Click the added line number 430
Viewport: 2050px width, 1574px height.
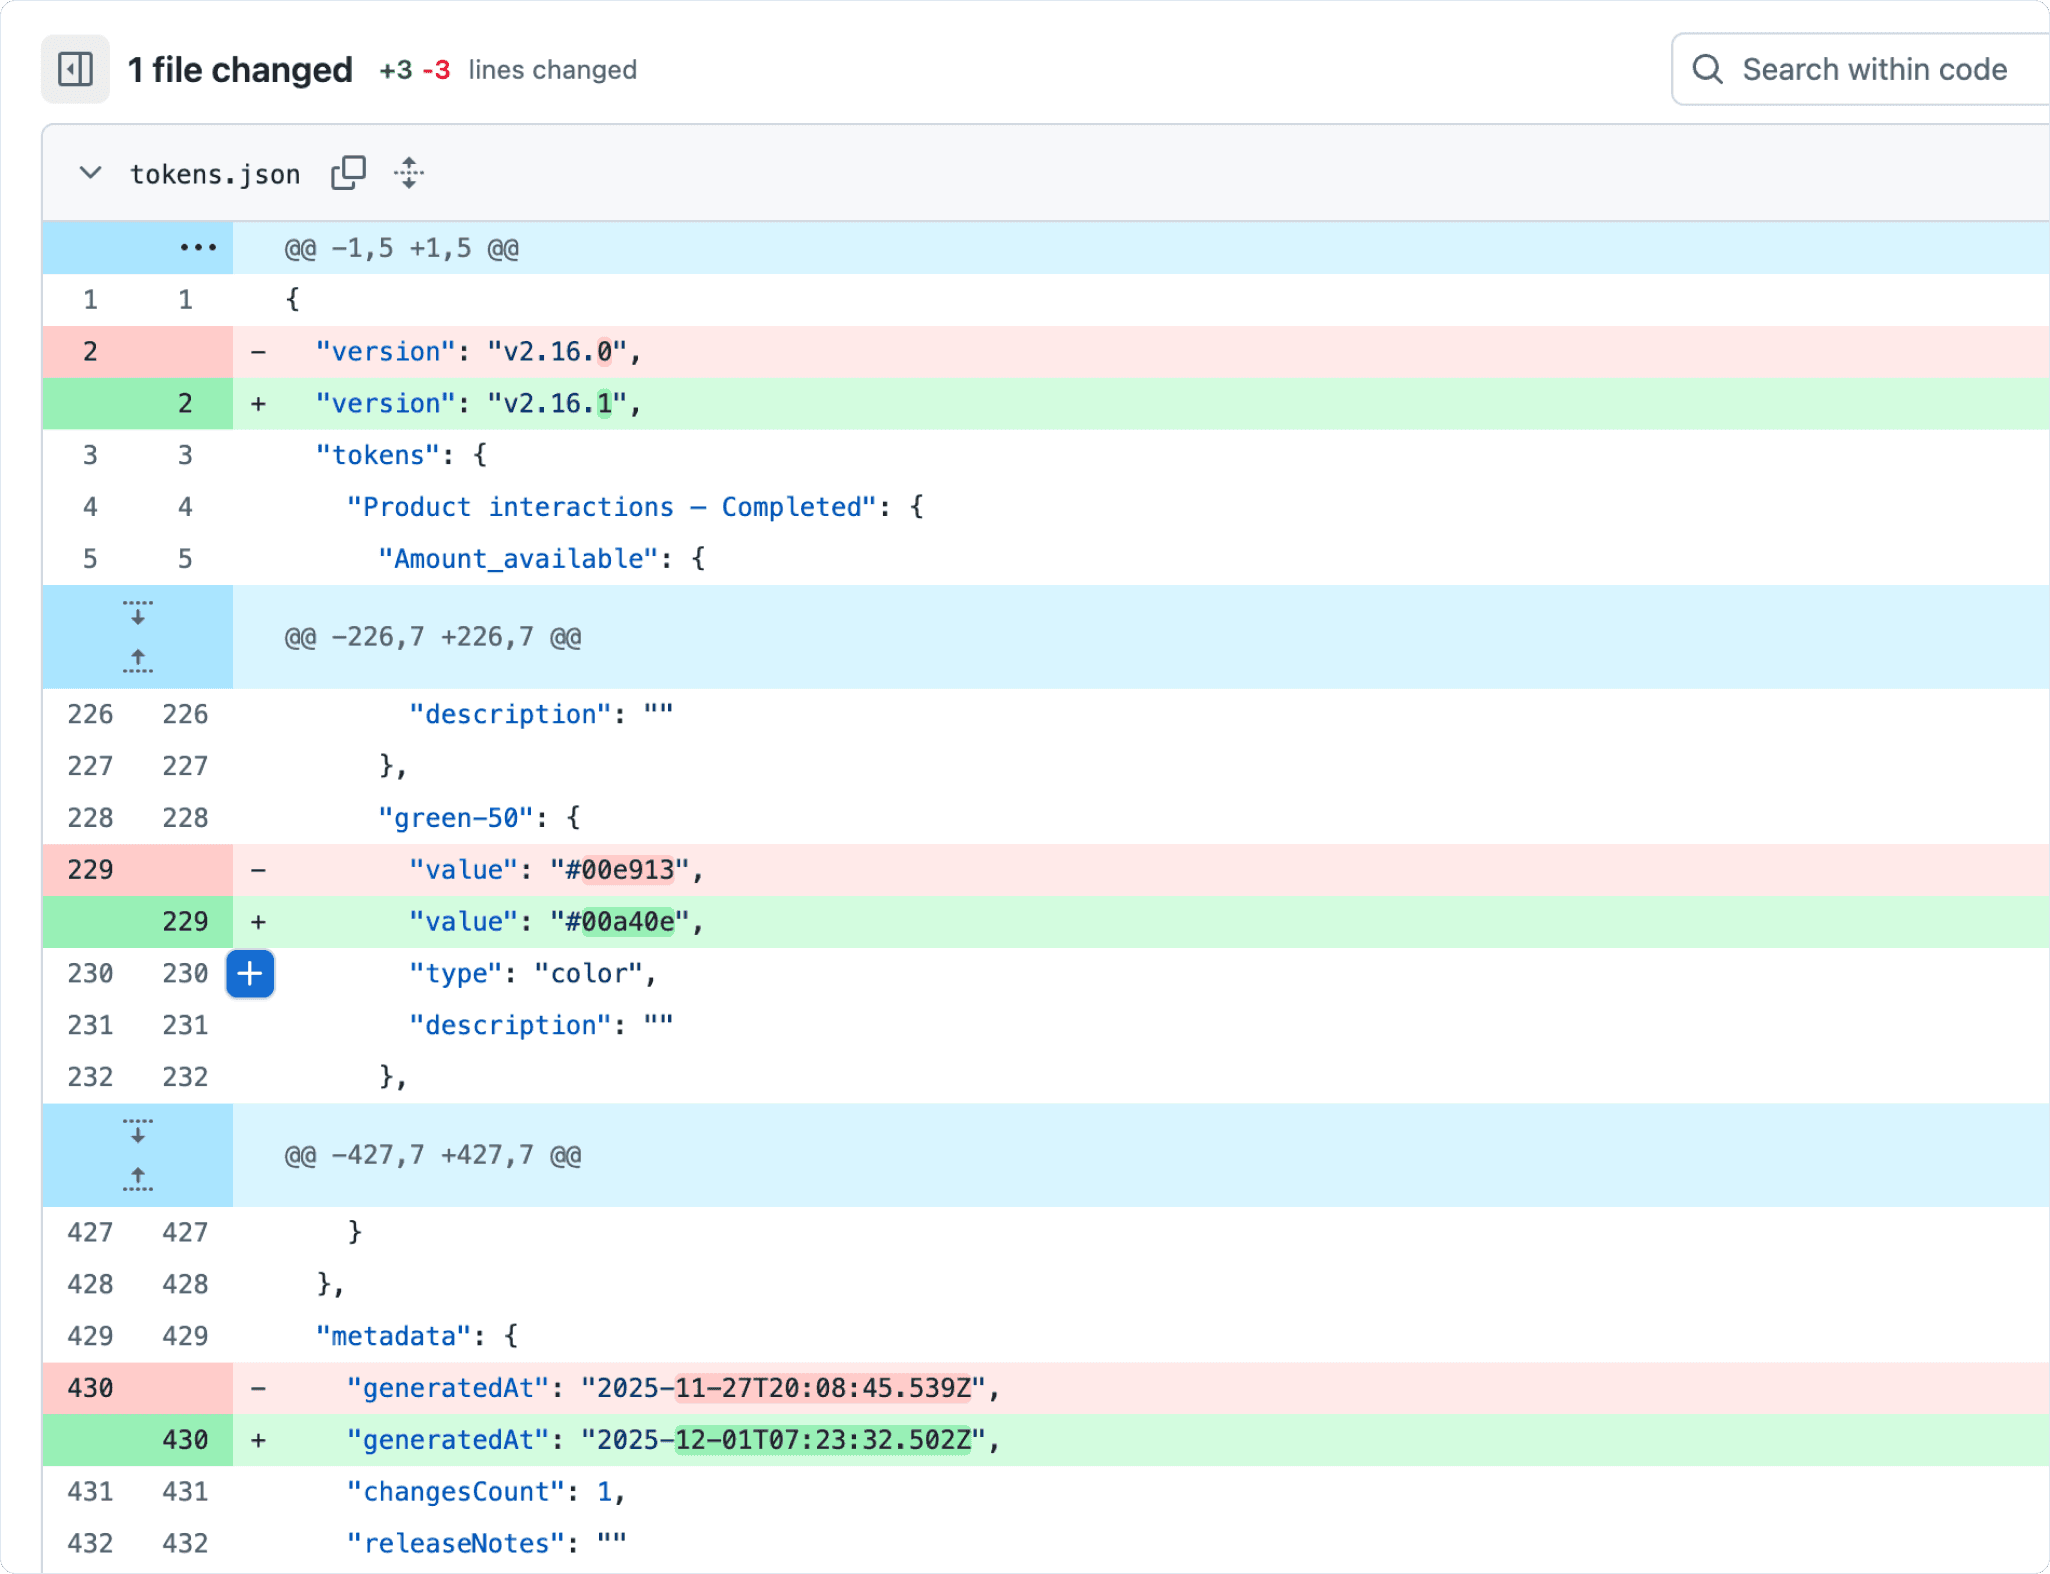point(185,1440)
